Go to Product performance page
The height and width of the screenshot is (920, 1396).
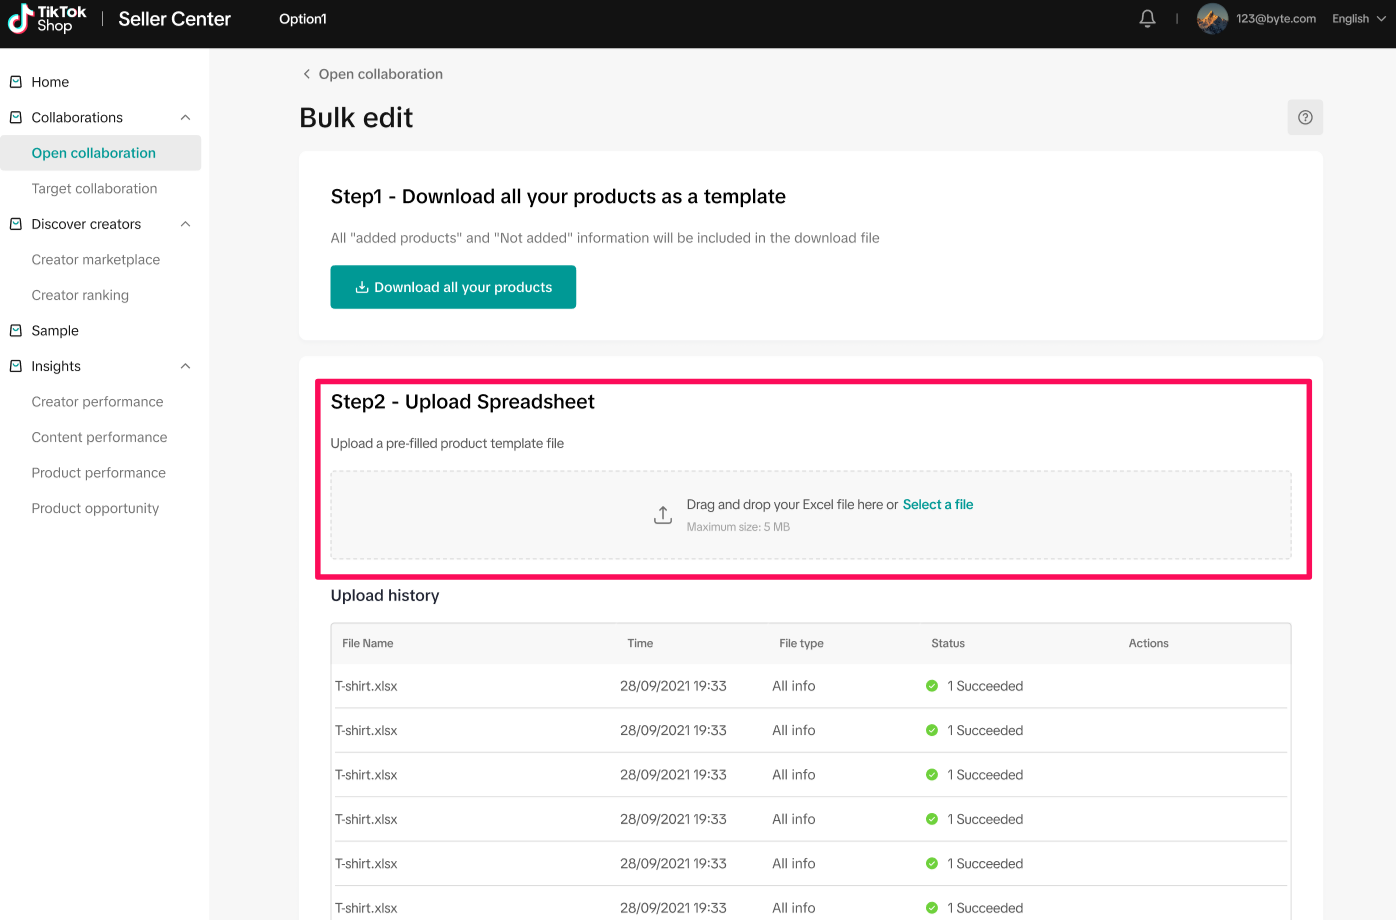98,473
